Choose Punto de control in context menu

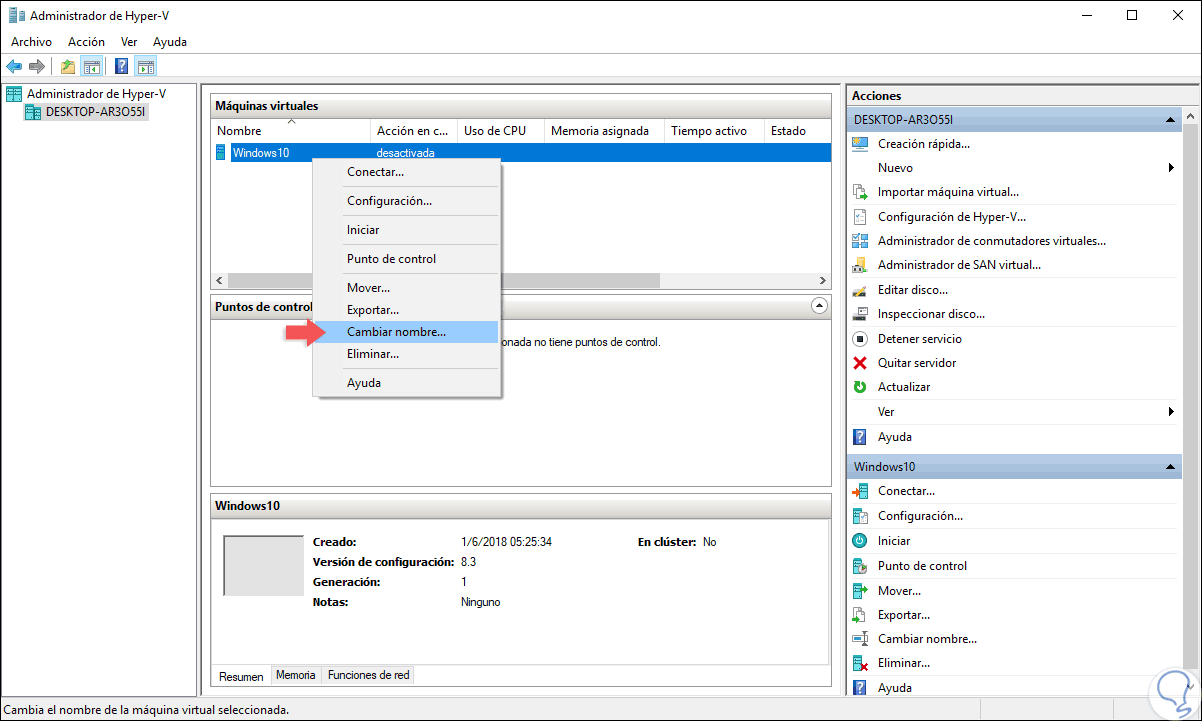pos(407,259)
